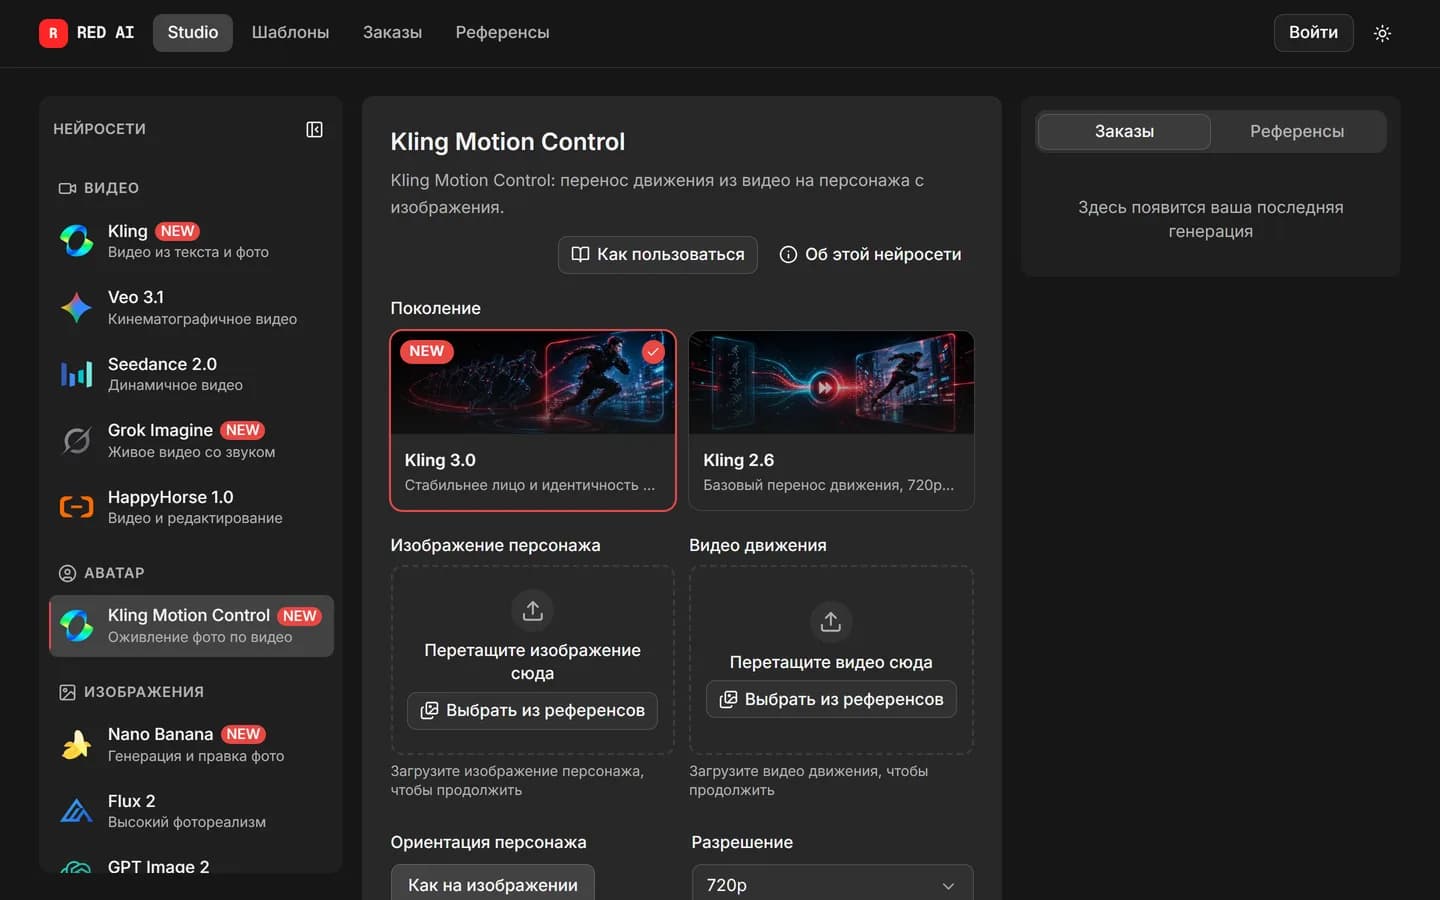Select Veo 3.1 Кинематографичное видео
1440x900 pixels.
coord(191,307)
